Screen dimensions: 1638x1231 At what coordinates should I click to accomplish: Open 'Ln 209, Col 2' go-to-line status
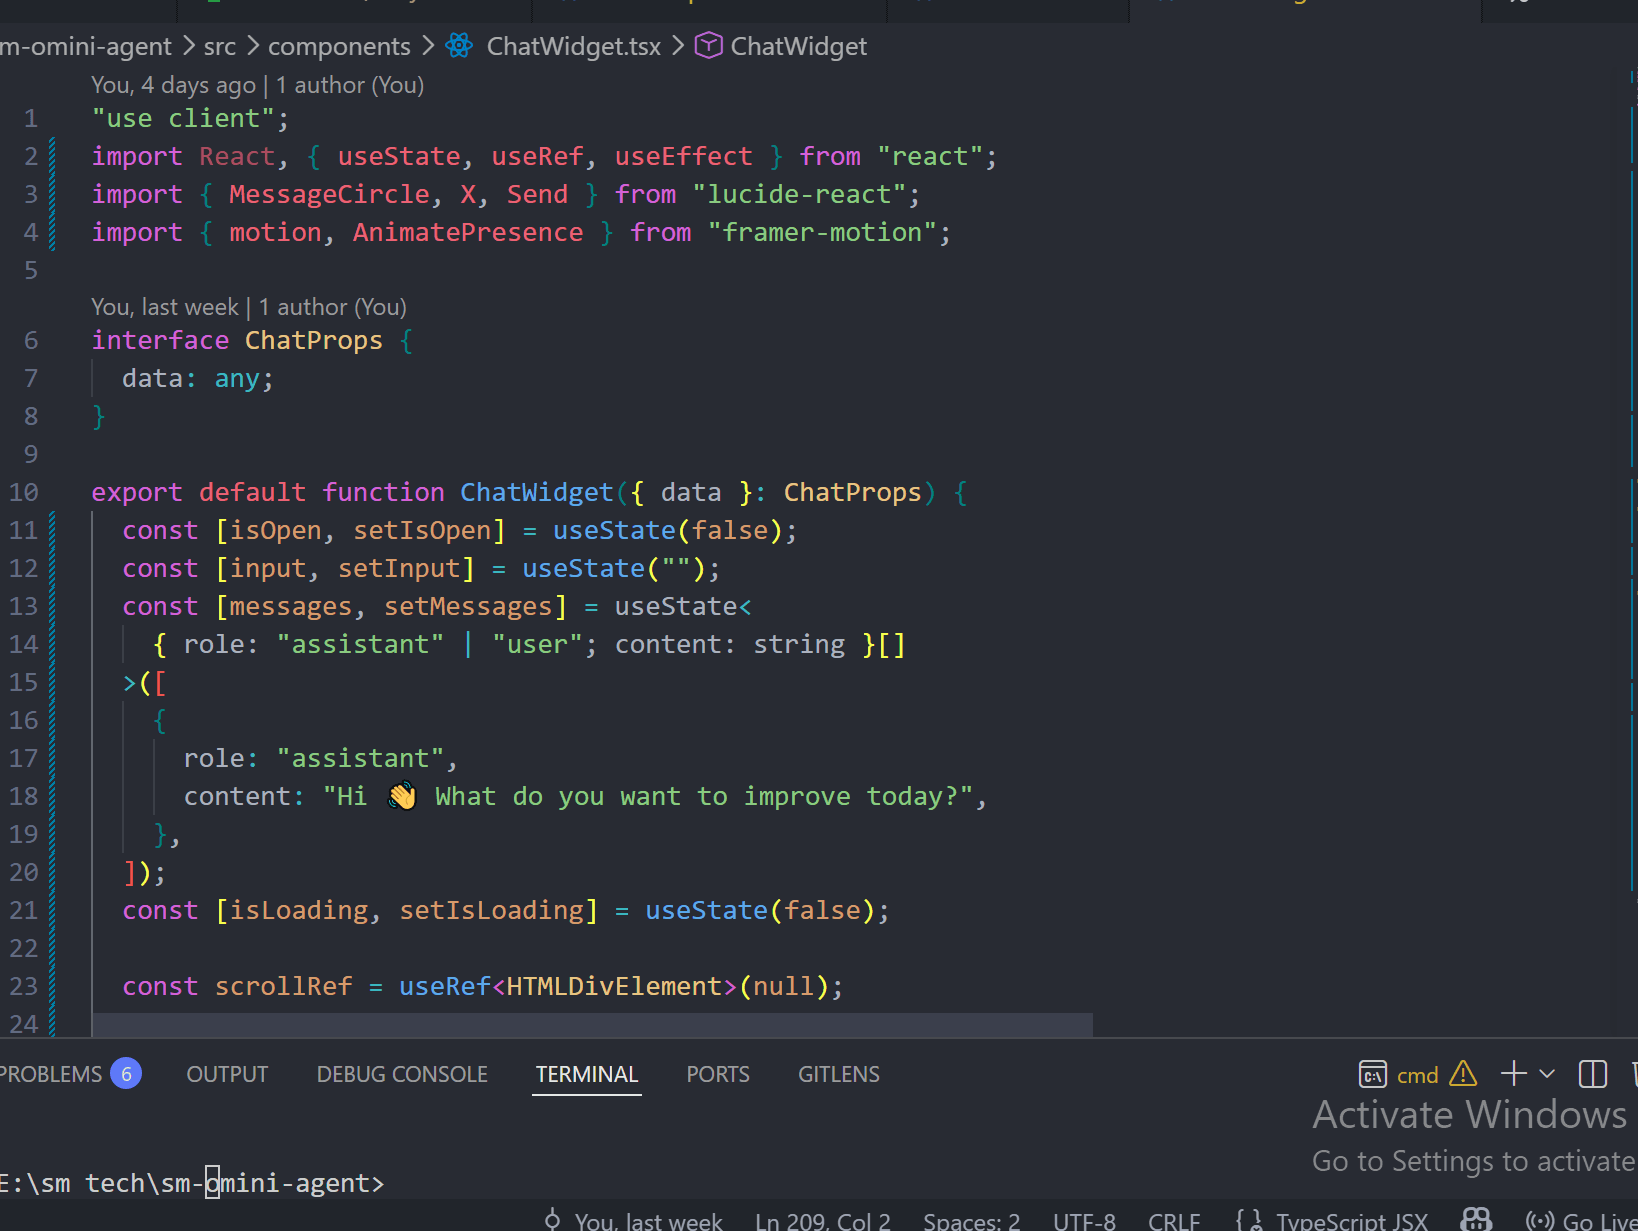coord(822,1221)
